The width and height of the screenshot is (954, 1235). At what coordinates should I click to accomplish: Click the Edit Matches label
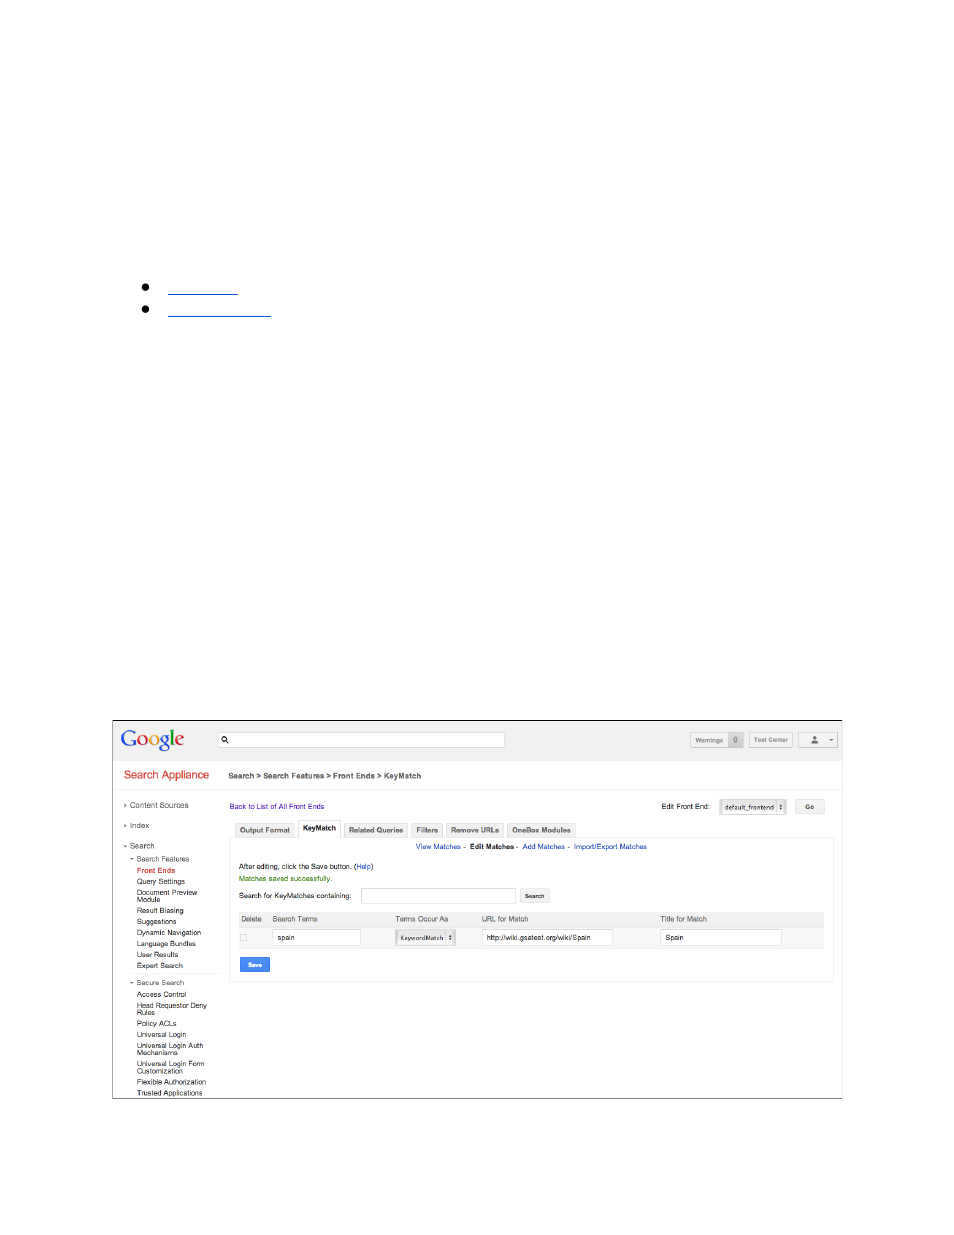(x=492, y=847)
